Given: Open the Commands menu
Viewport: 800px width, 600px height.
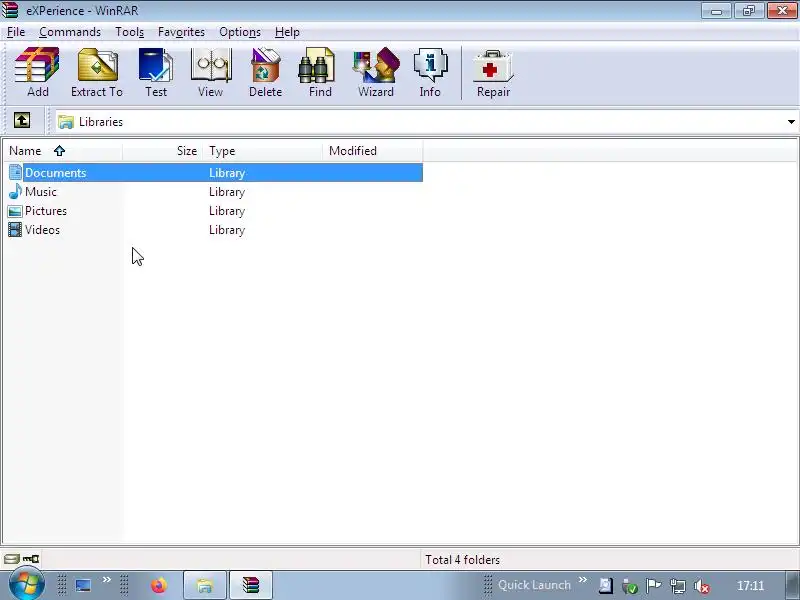Looking at the screenshot, I should coord(70,32).
